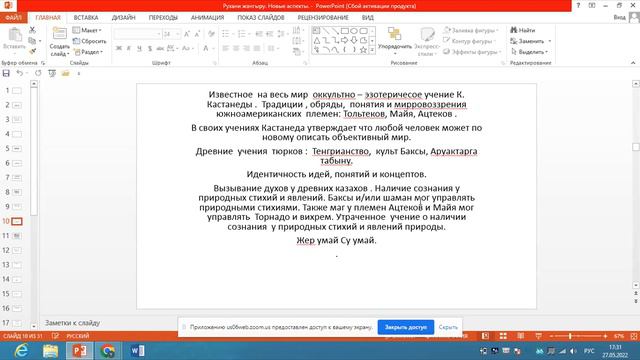Screen dimensions: 640x360
Task: Open the font name combo box
Action: click(x=138, y=34)
